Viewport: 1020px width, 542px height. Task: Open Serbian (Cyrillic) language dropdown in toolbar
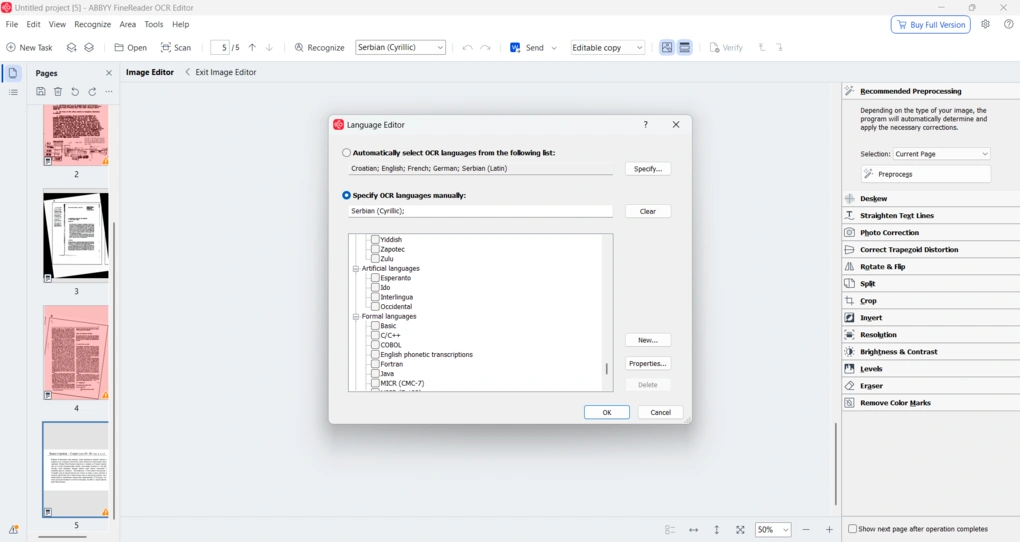401,47
